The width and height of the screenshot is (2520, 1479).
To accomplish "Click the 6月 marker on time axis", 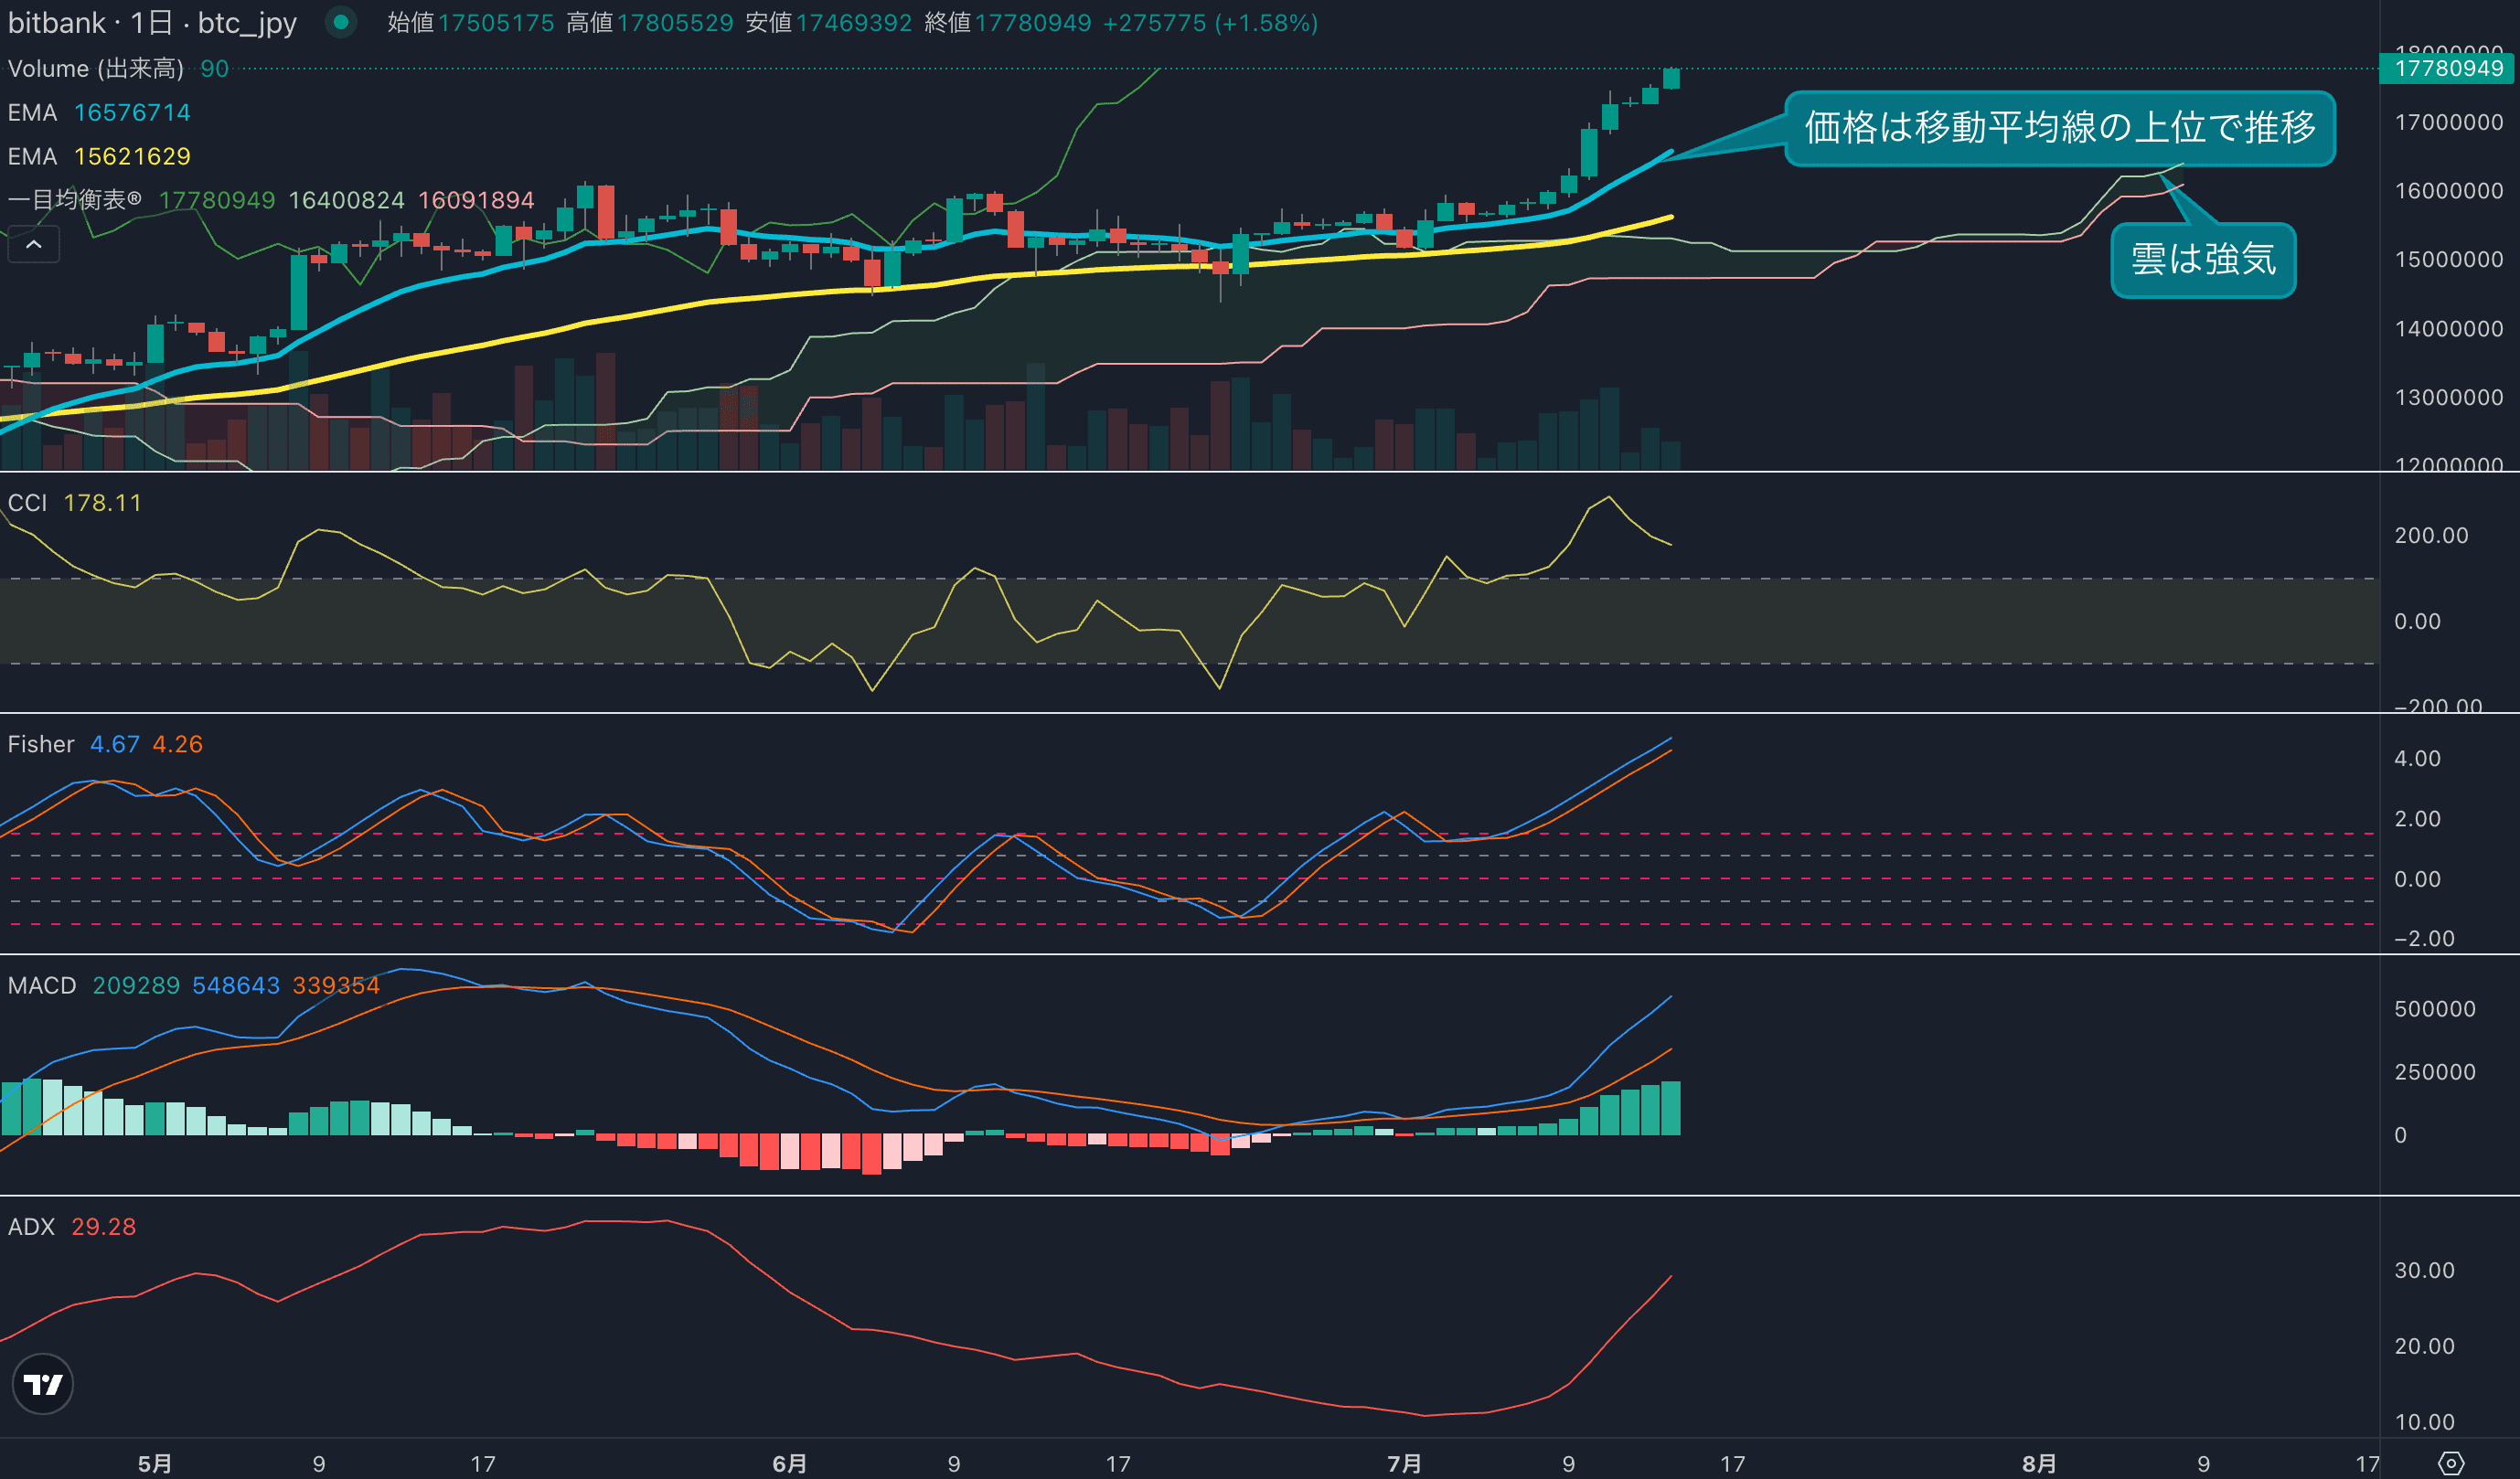I will click(789, 1463).
